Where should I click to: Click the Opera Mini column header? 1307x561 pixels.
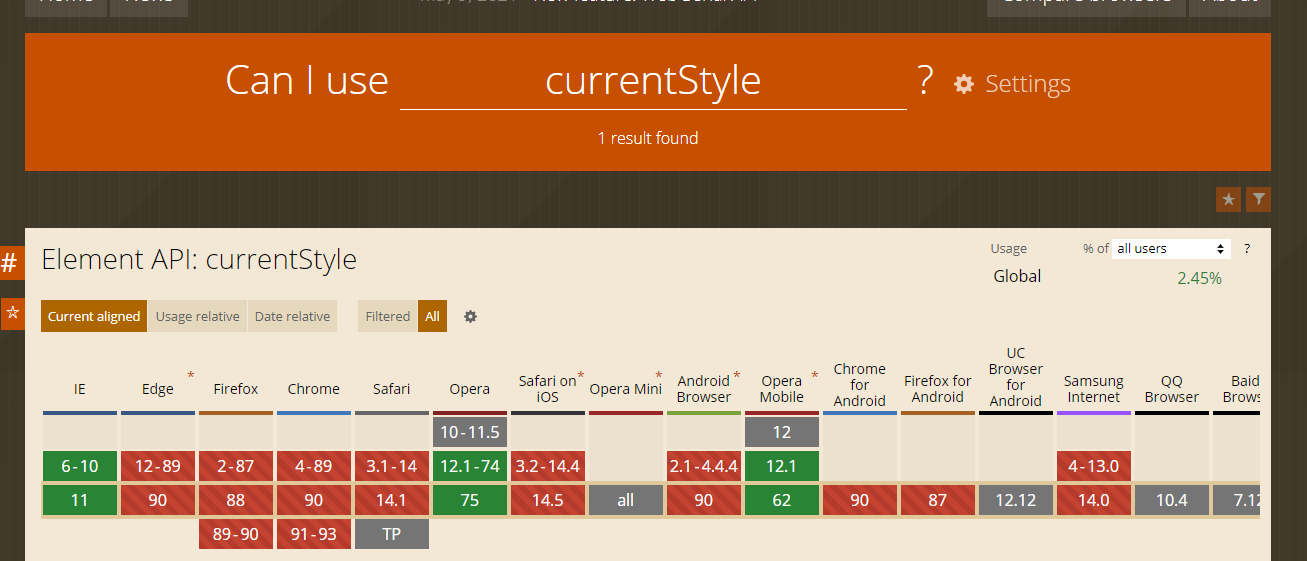coord(626,389)
